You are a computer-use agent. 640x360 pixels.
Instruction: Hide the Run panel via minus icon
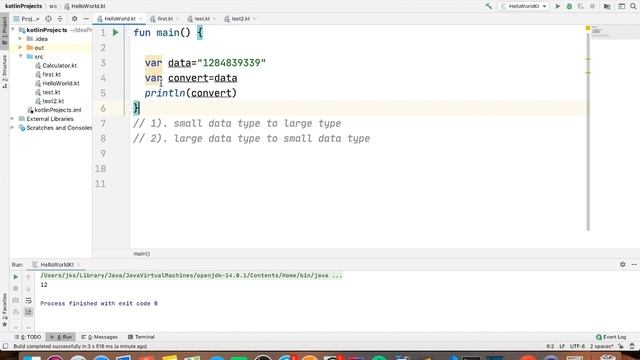(634, 264)
